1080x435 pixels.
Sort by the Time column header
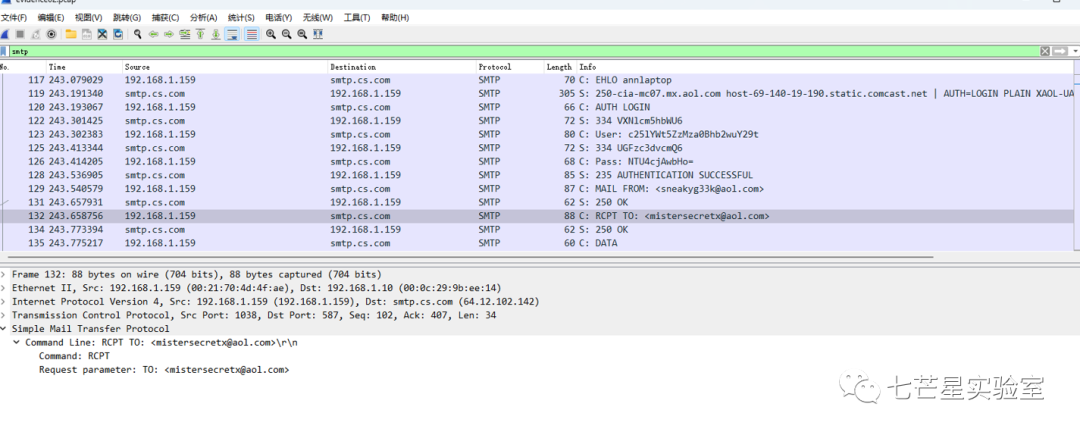[85, 67]
